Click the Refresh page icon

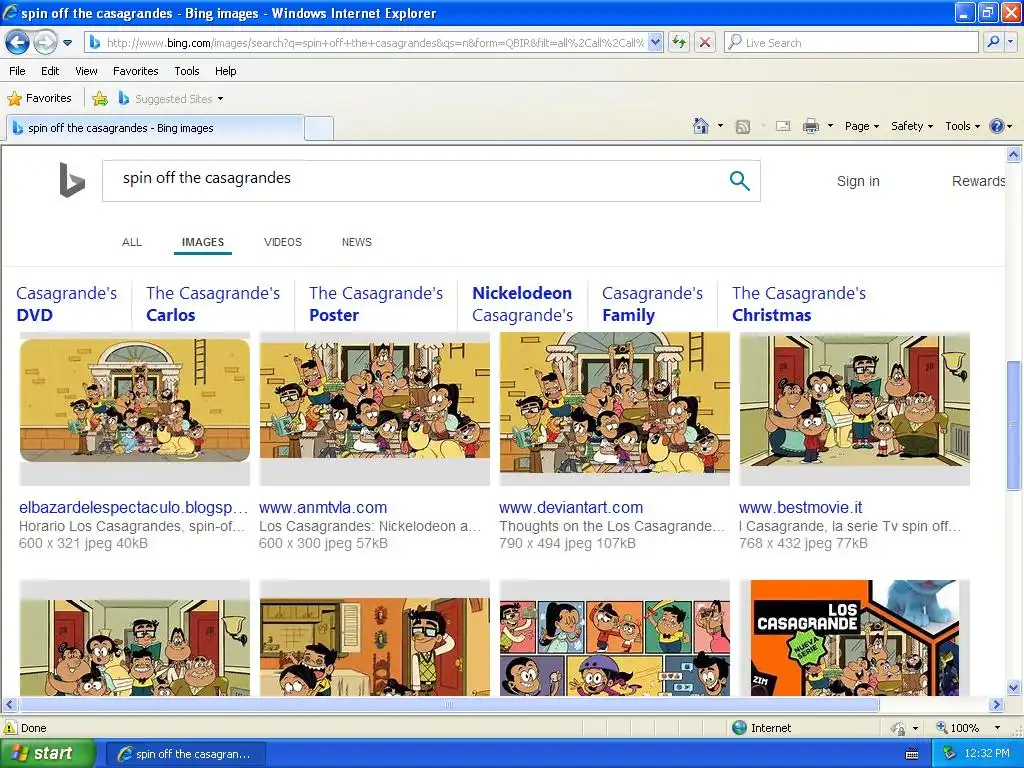coord(679,42)
